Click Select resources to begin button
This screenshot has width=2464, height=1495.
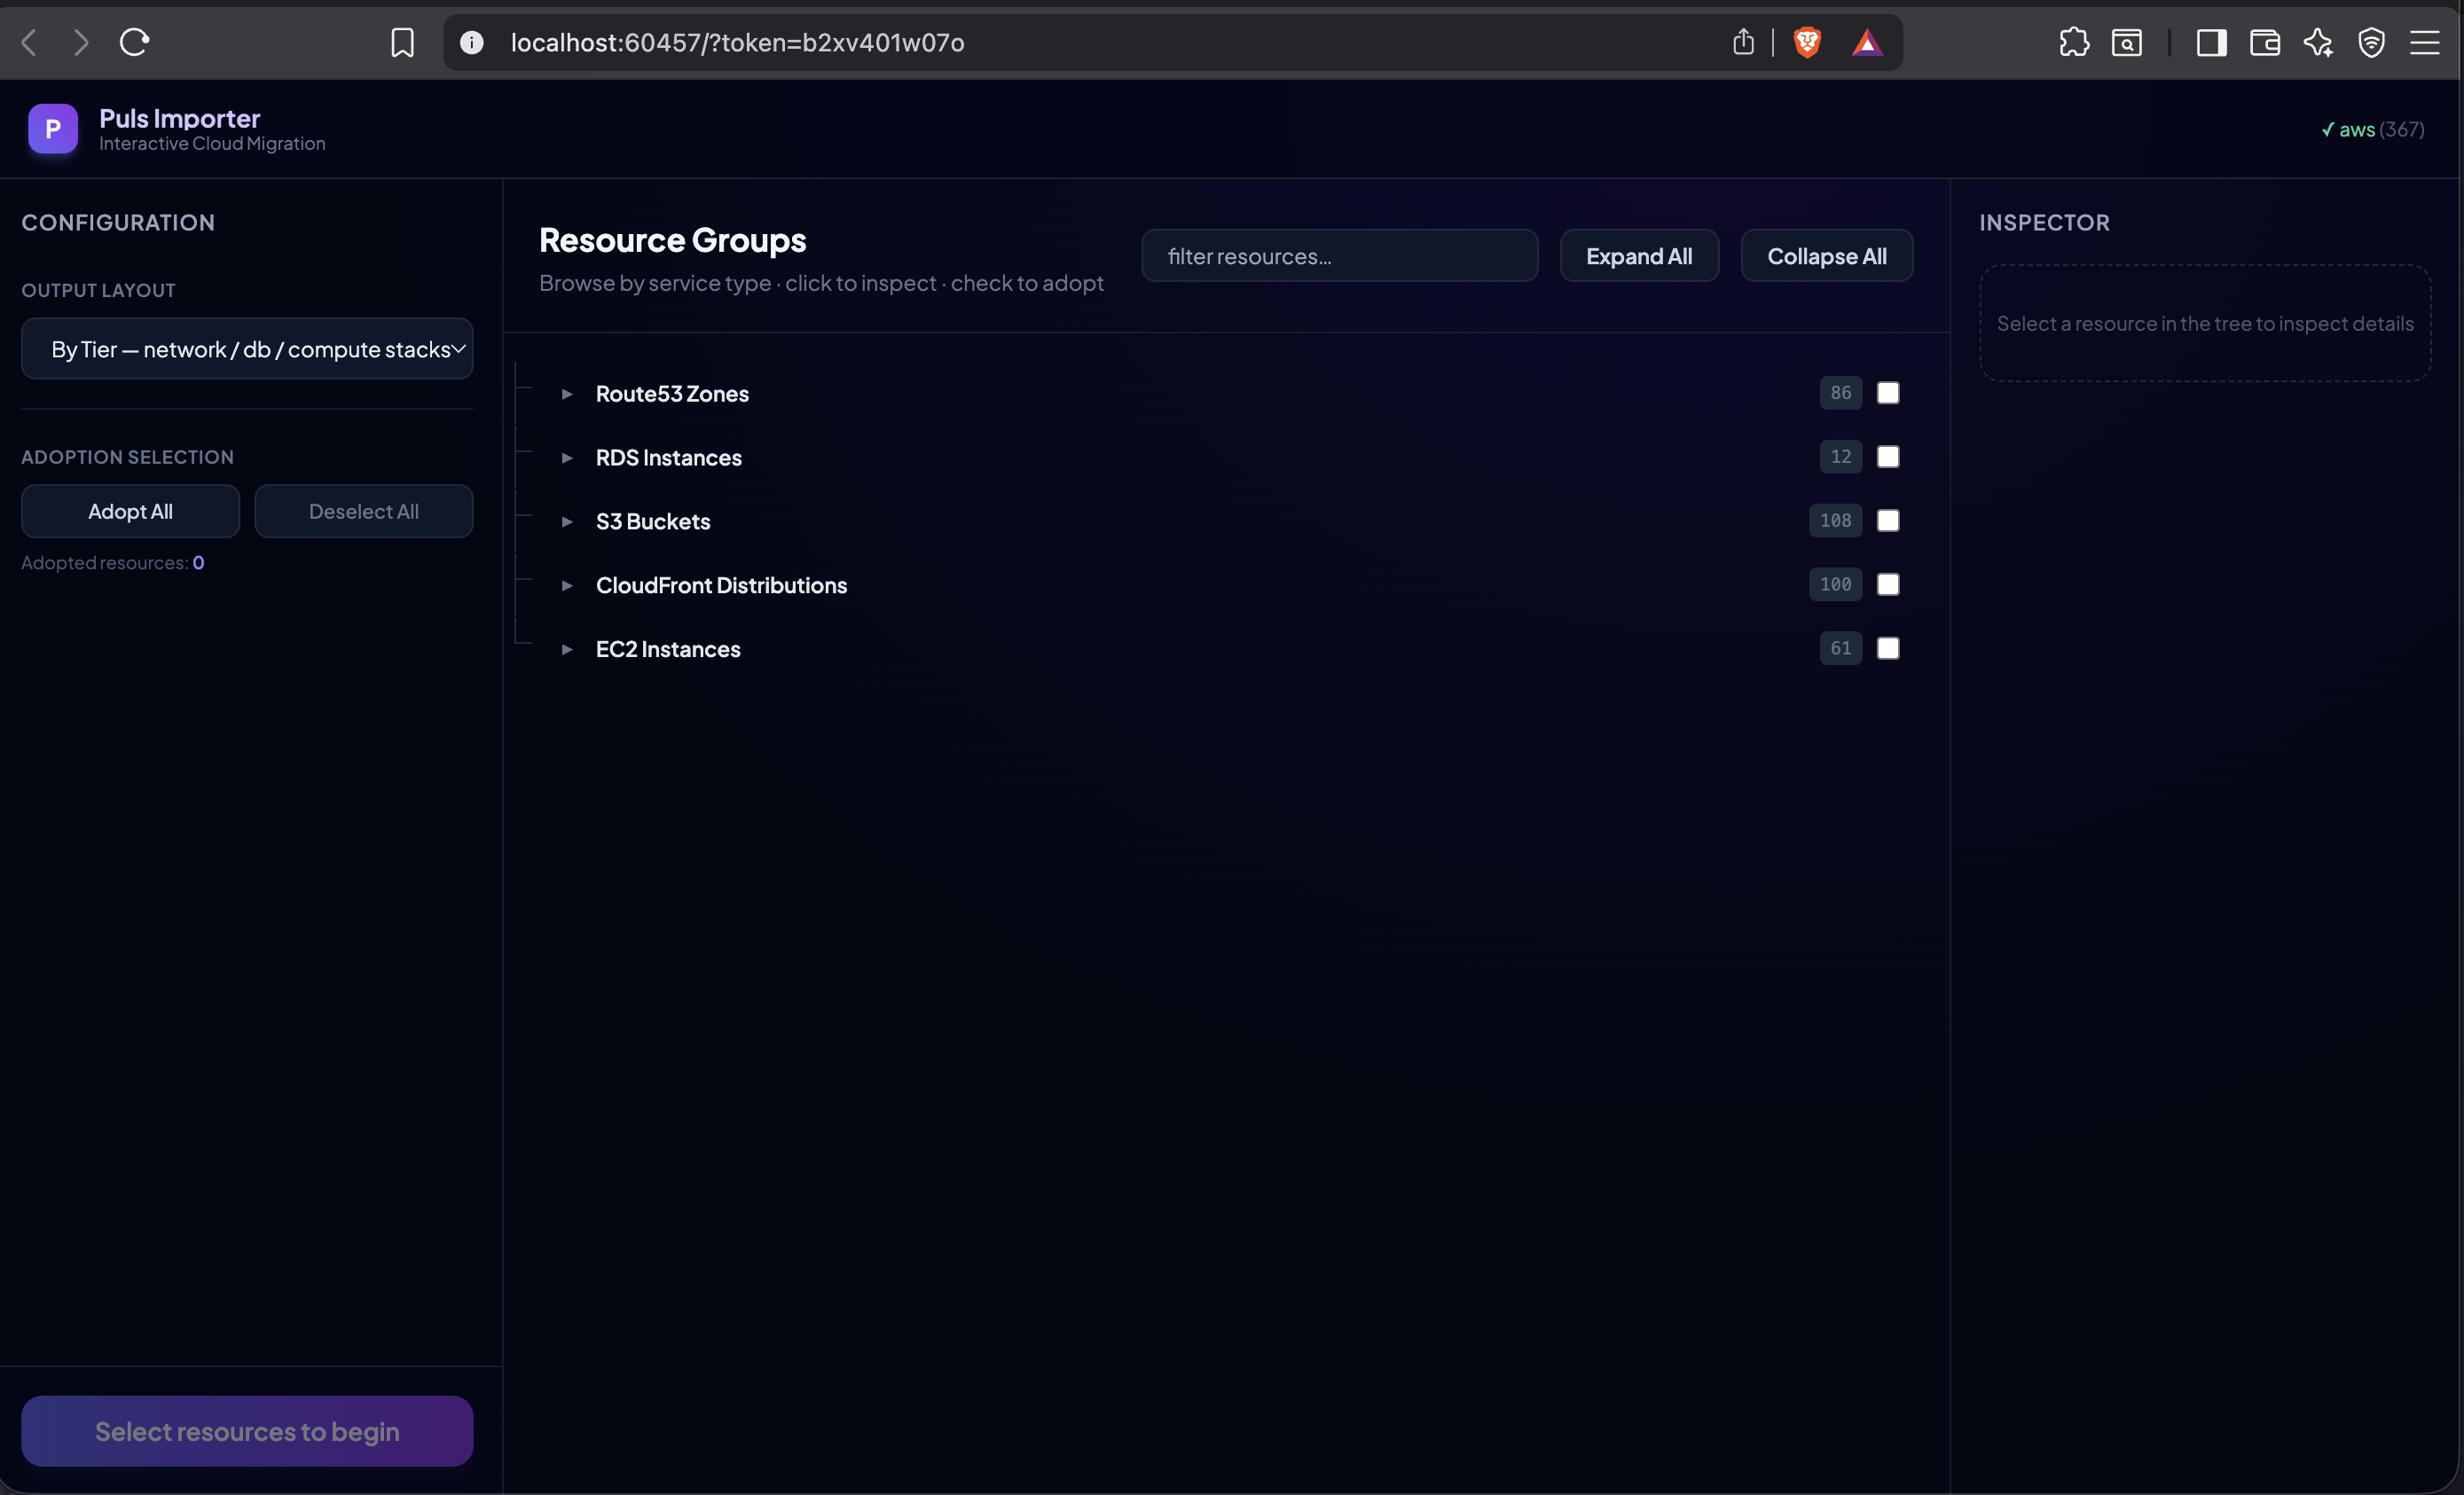[x=247, y=1431]
